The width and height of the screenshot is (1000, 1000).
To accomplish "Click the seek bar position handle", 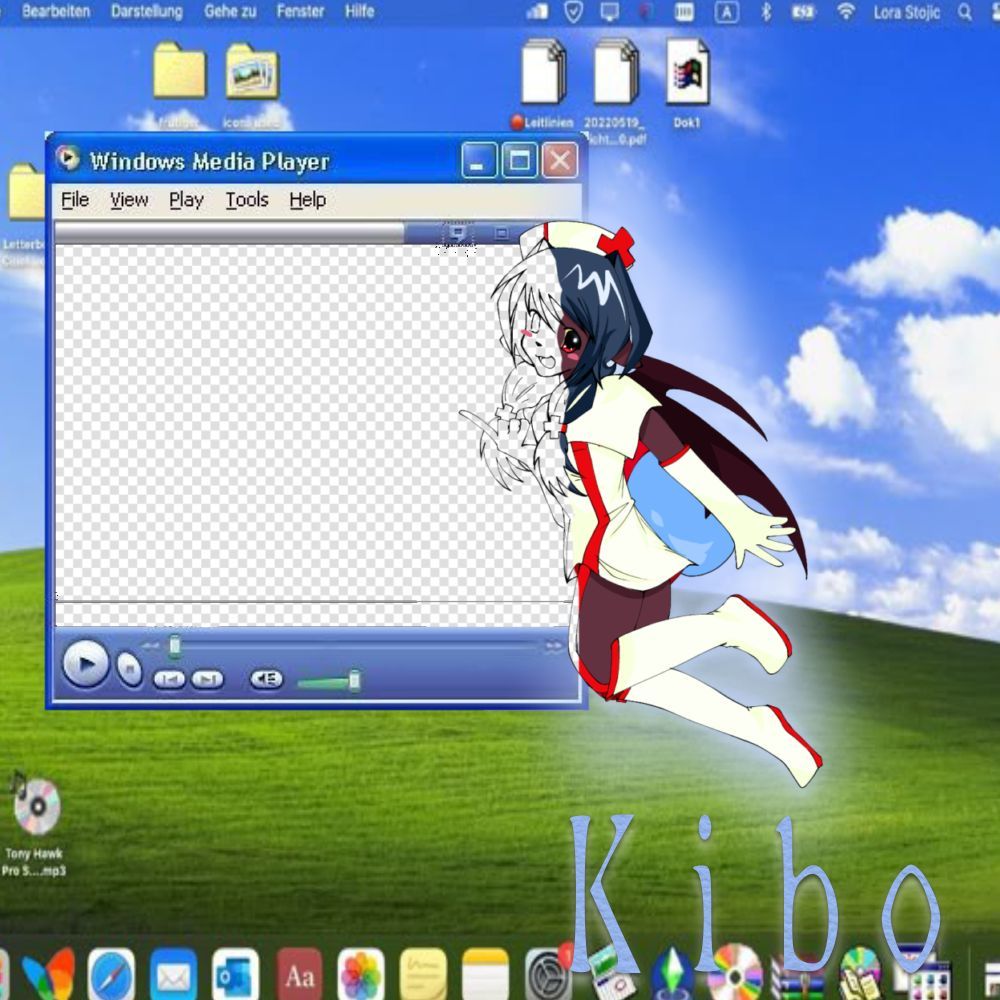I will (175, 647).
